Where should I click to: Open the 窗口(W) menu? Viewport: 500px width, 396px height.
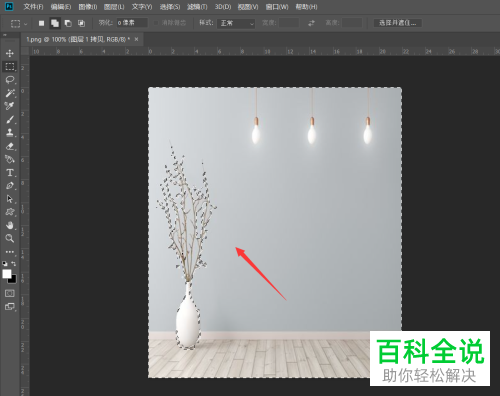(277, 7)
